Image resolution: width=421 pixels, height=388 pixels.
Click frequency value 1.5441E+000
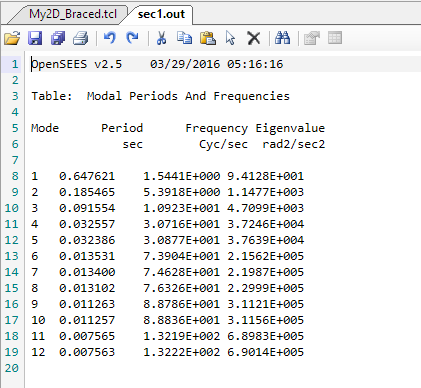(182, 176)
